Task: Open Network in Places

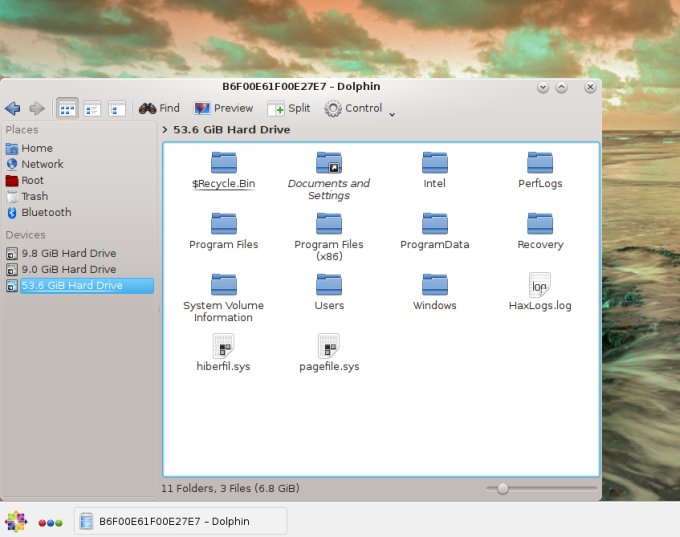Action: (x=35, y=164)
